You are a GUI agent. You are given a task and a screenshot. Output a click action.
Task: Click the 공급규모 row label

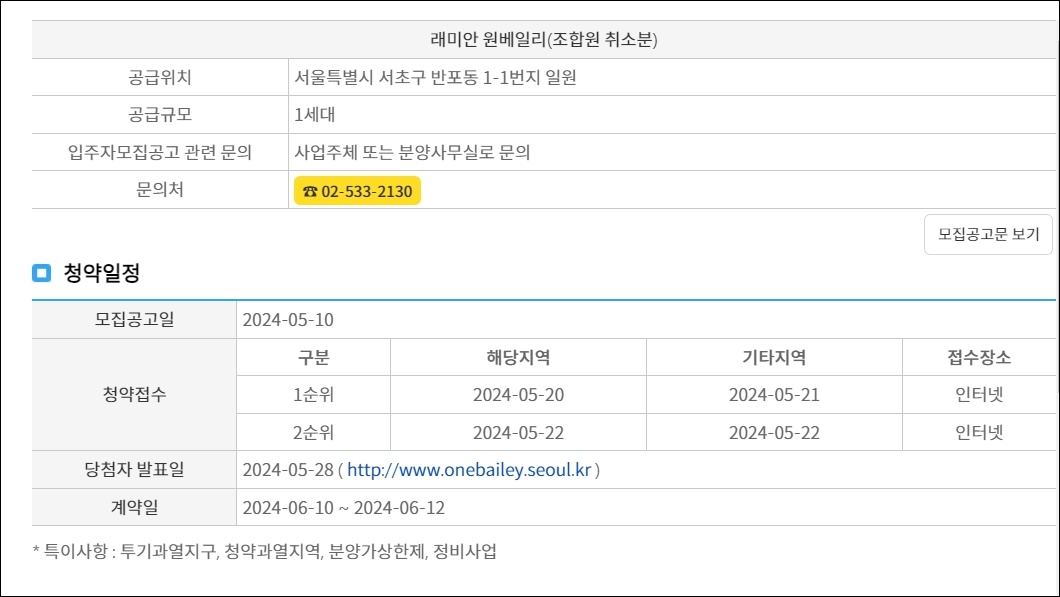click(x=160, y=115)
